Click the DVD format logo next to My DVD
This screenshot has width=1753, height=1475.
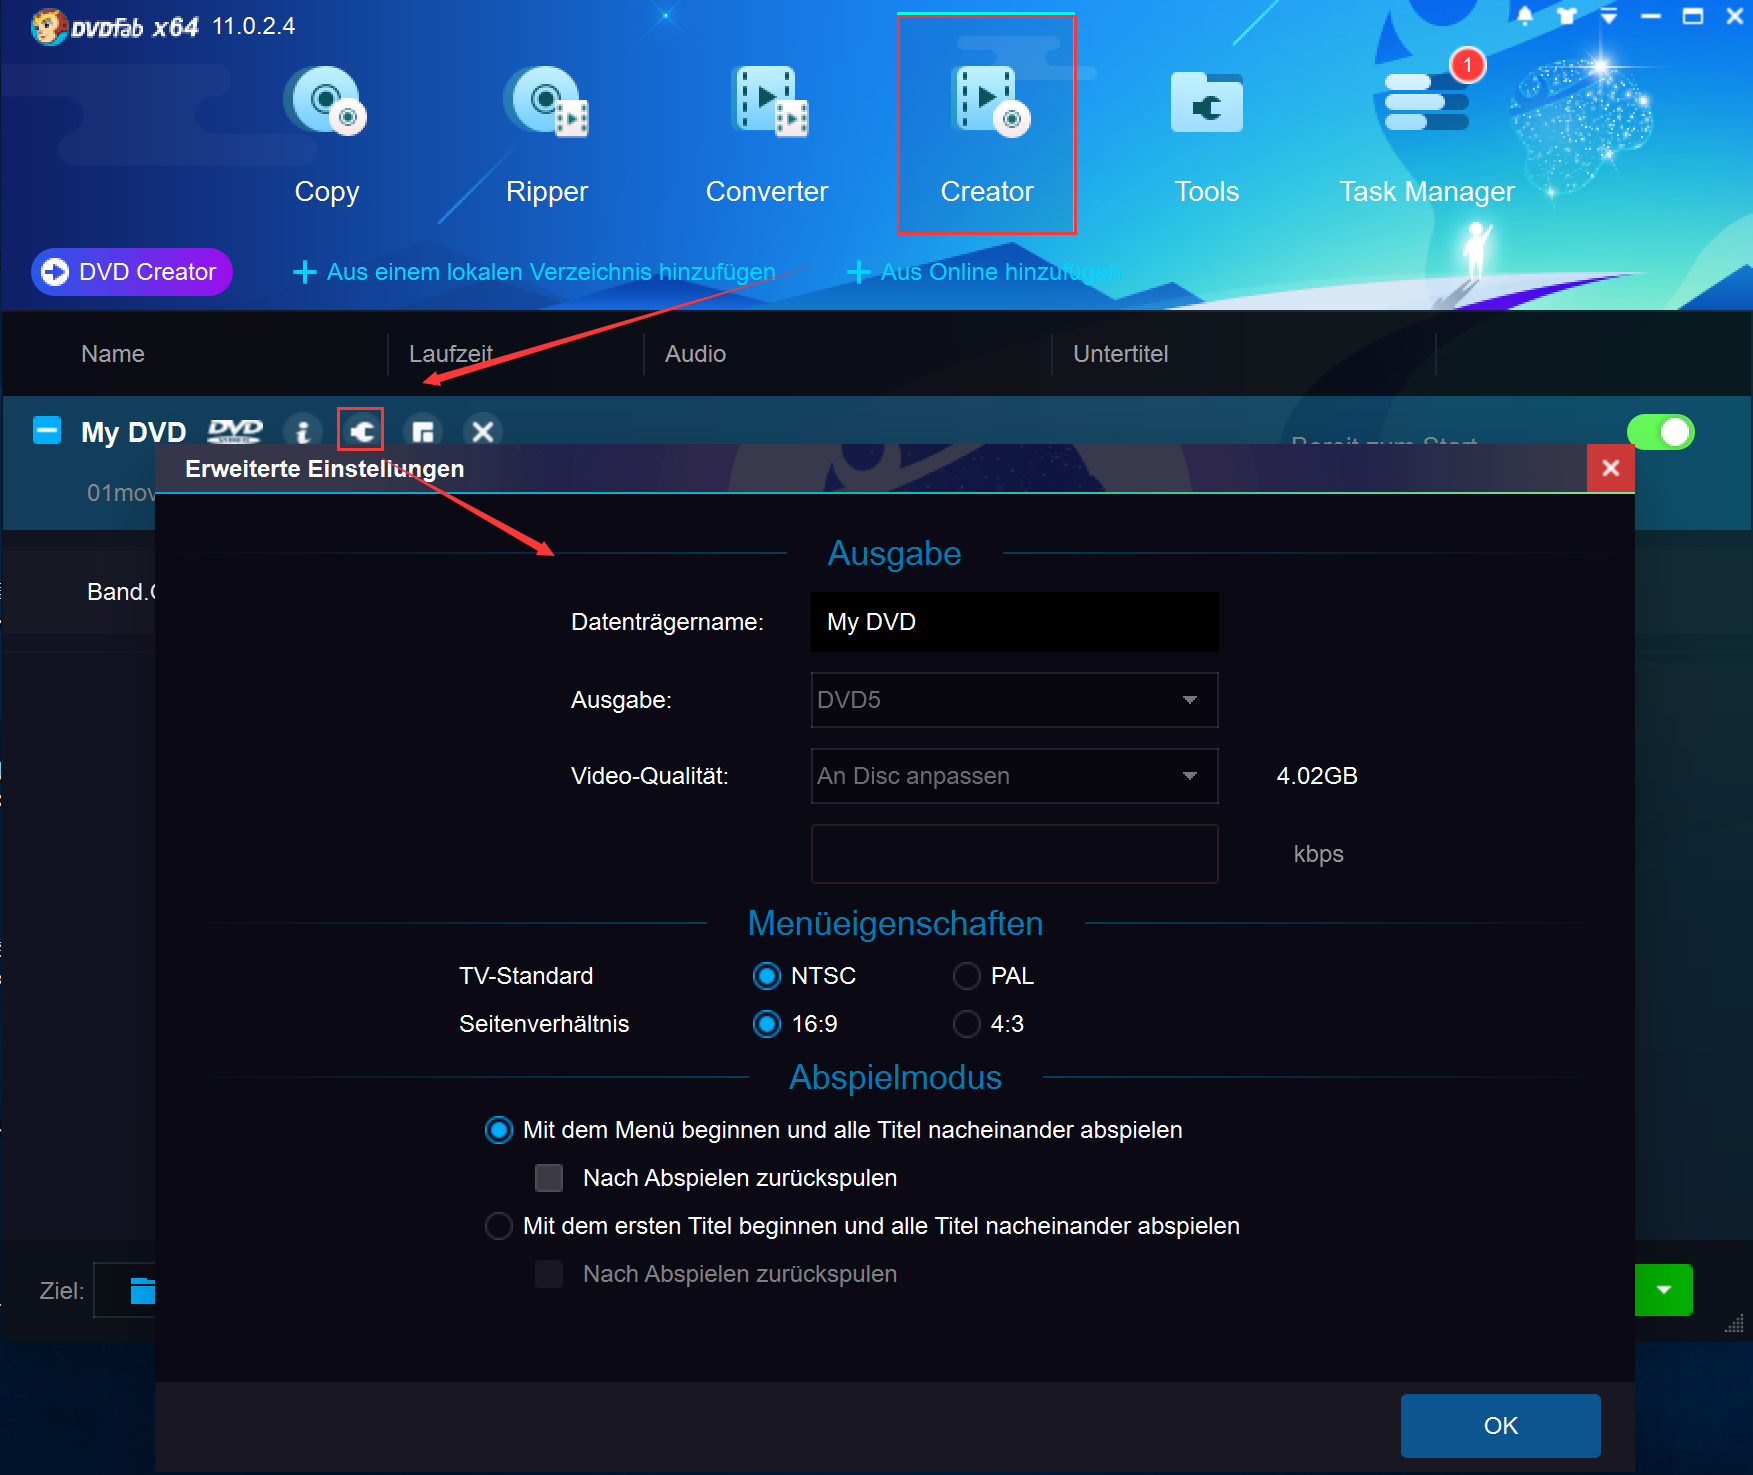pos(234,431)
